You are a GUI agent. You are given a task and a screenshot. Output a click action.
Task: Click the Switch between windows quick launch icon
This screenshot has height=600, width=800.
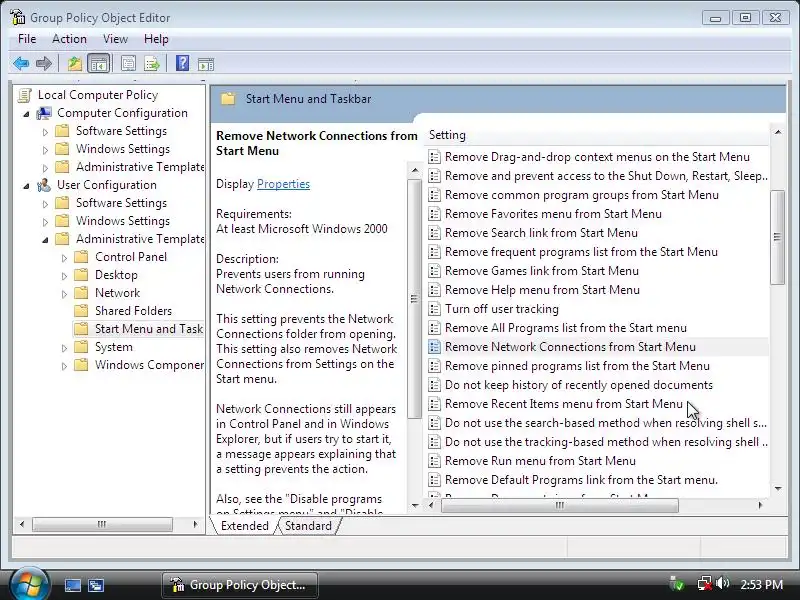95,585
